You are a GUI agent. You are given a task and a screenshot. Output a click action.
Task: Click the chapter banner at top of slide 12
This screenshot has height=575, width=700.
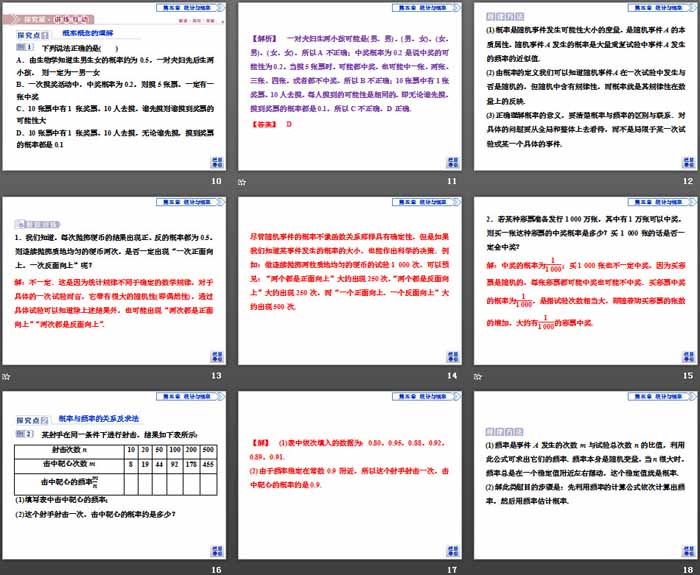tap(662, 8)
